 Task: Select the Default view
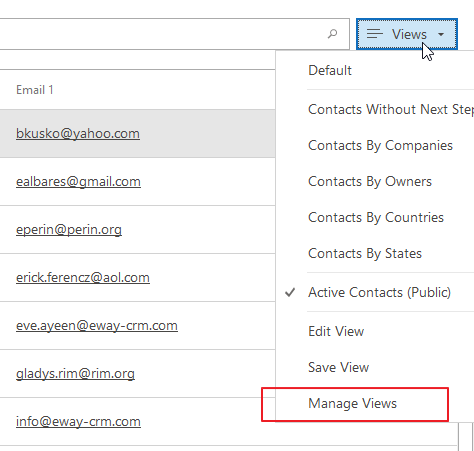330,70
